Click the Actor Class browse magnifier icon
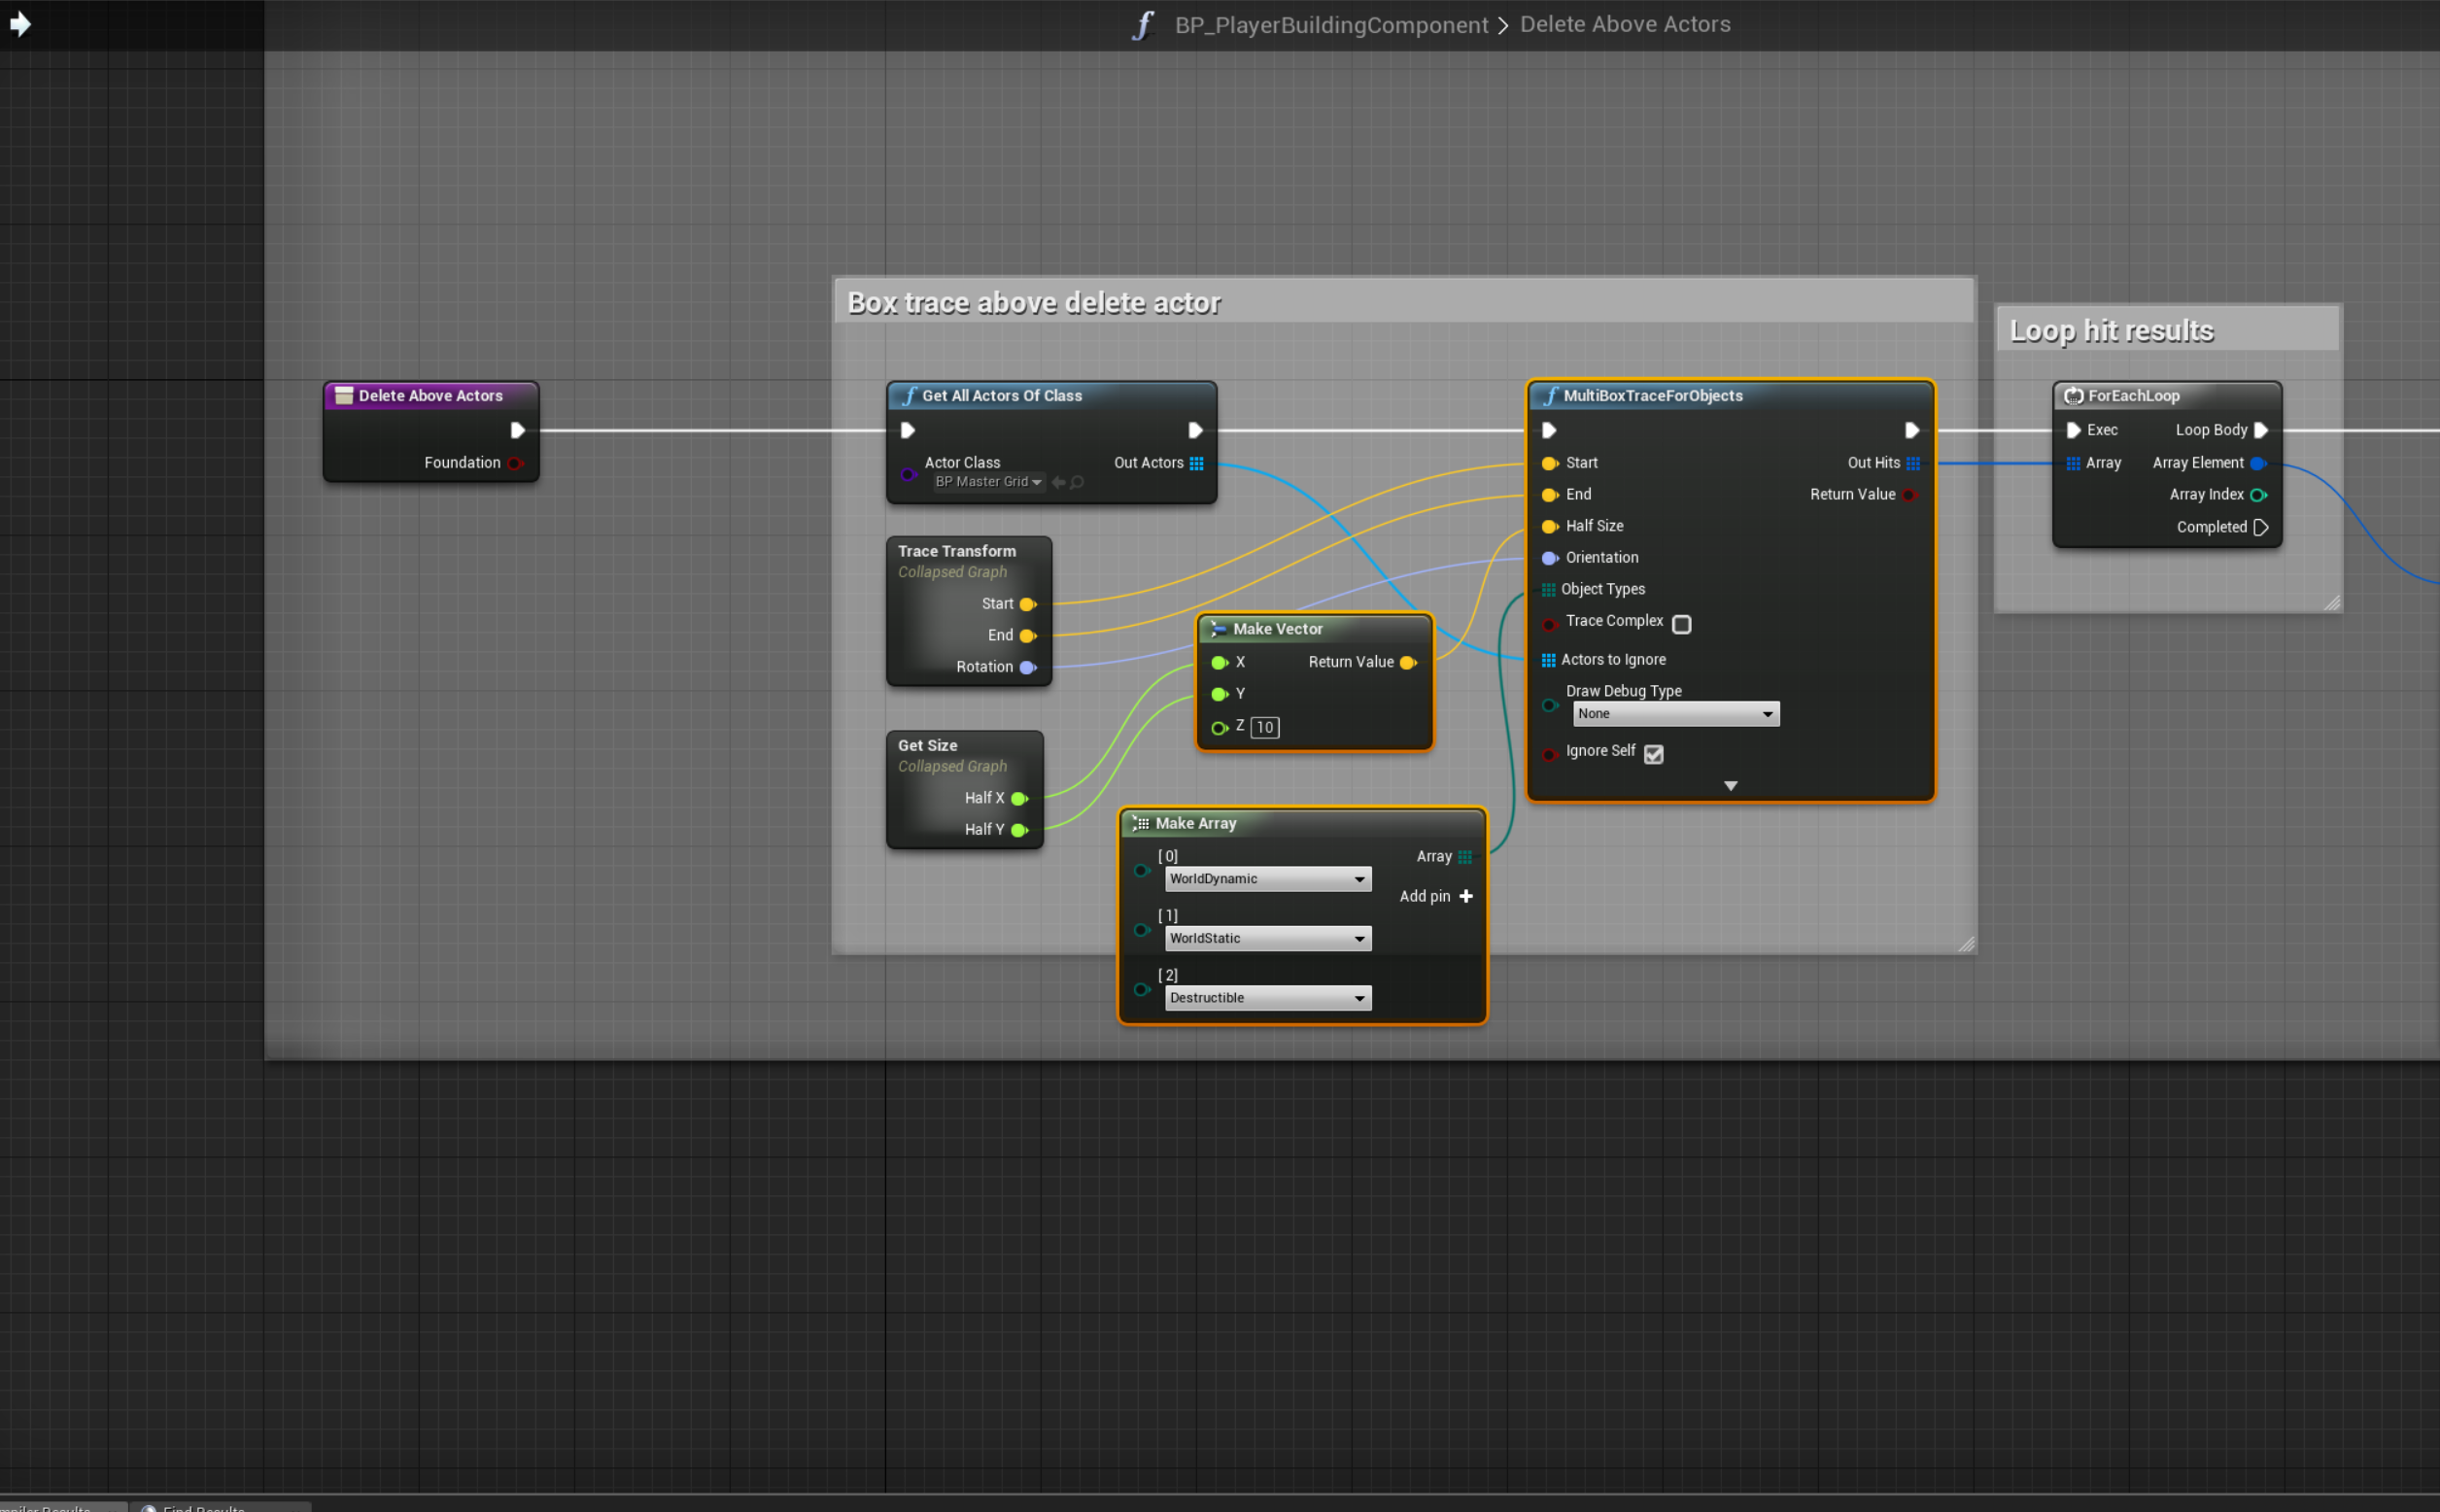 1077,482
